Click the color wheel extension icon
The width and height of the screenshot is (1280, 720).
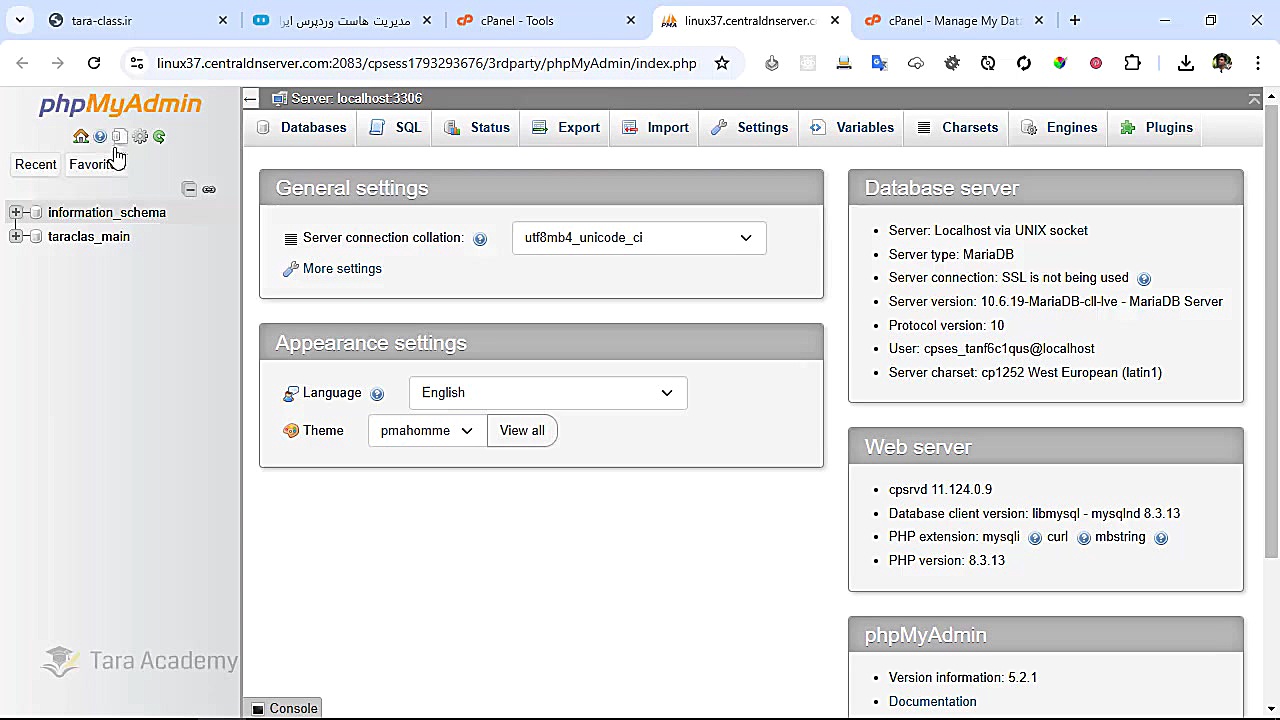point(1060,63)
